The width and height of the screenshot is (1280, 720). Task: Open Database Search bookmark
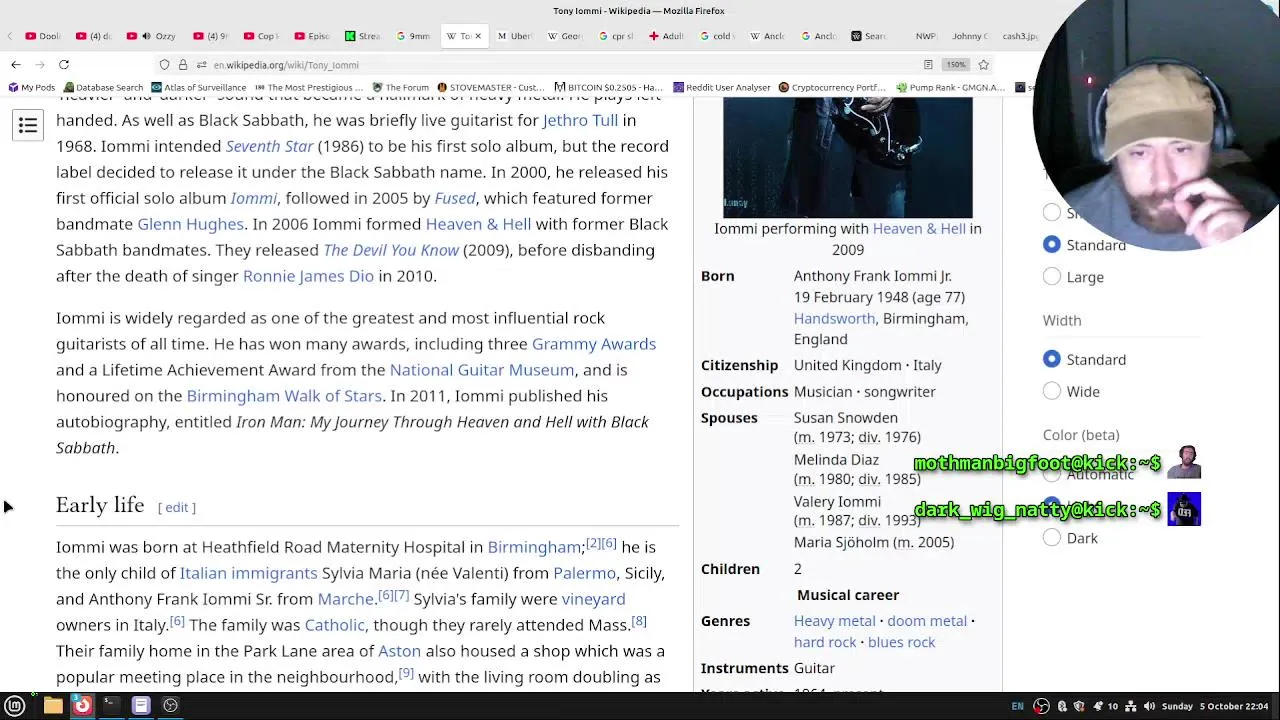tap(102, 88)
